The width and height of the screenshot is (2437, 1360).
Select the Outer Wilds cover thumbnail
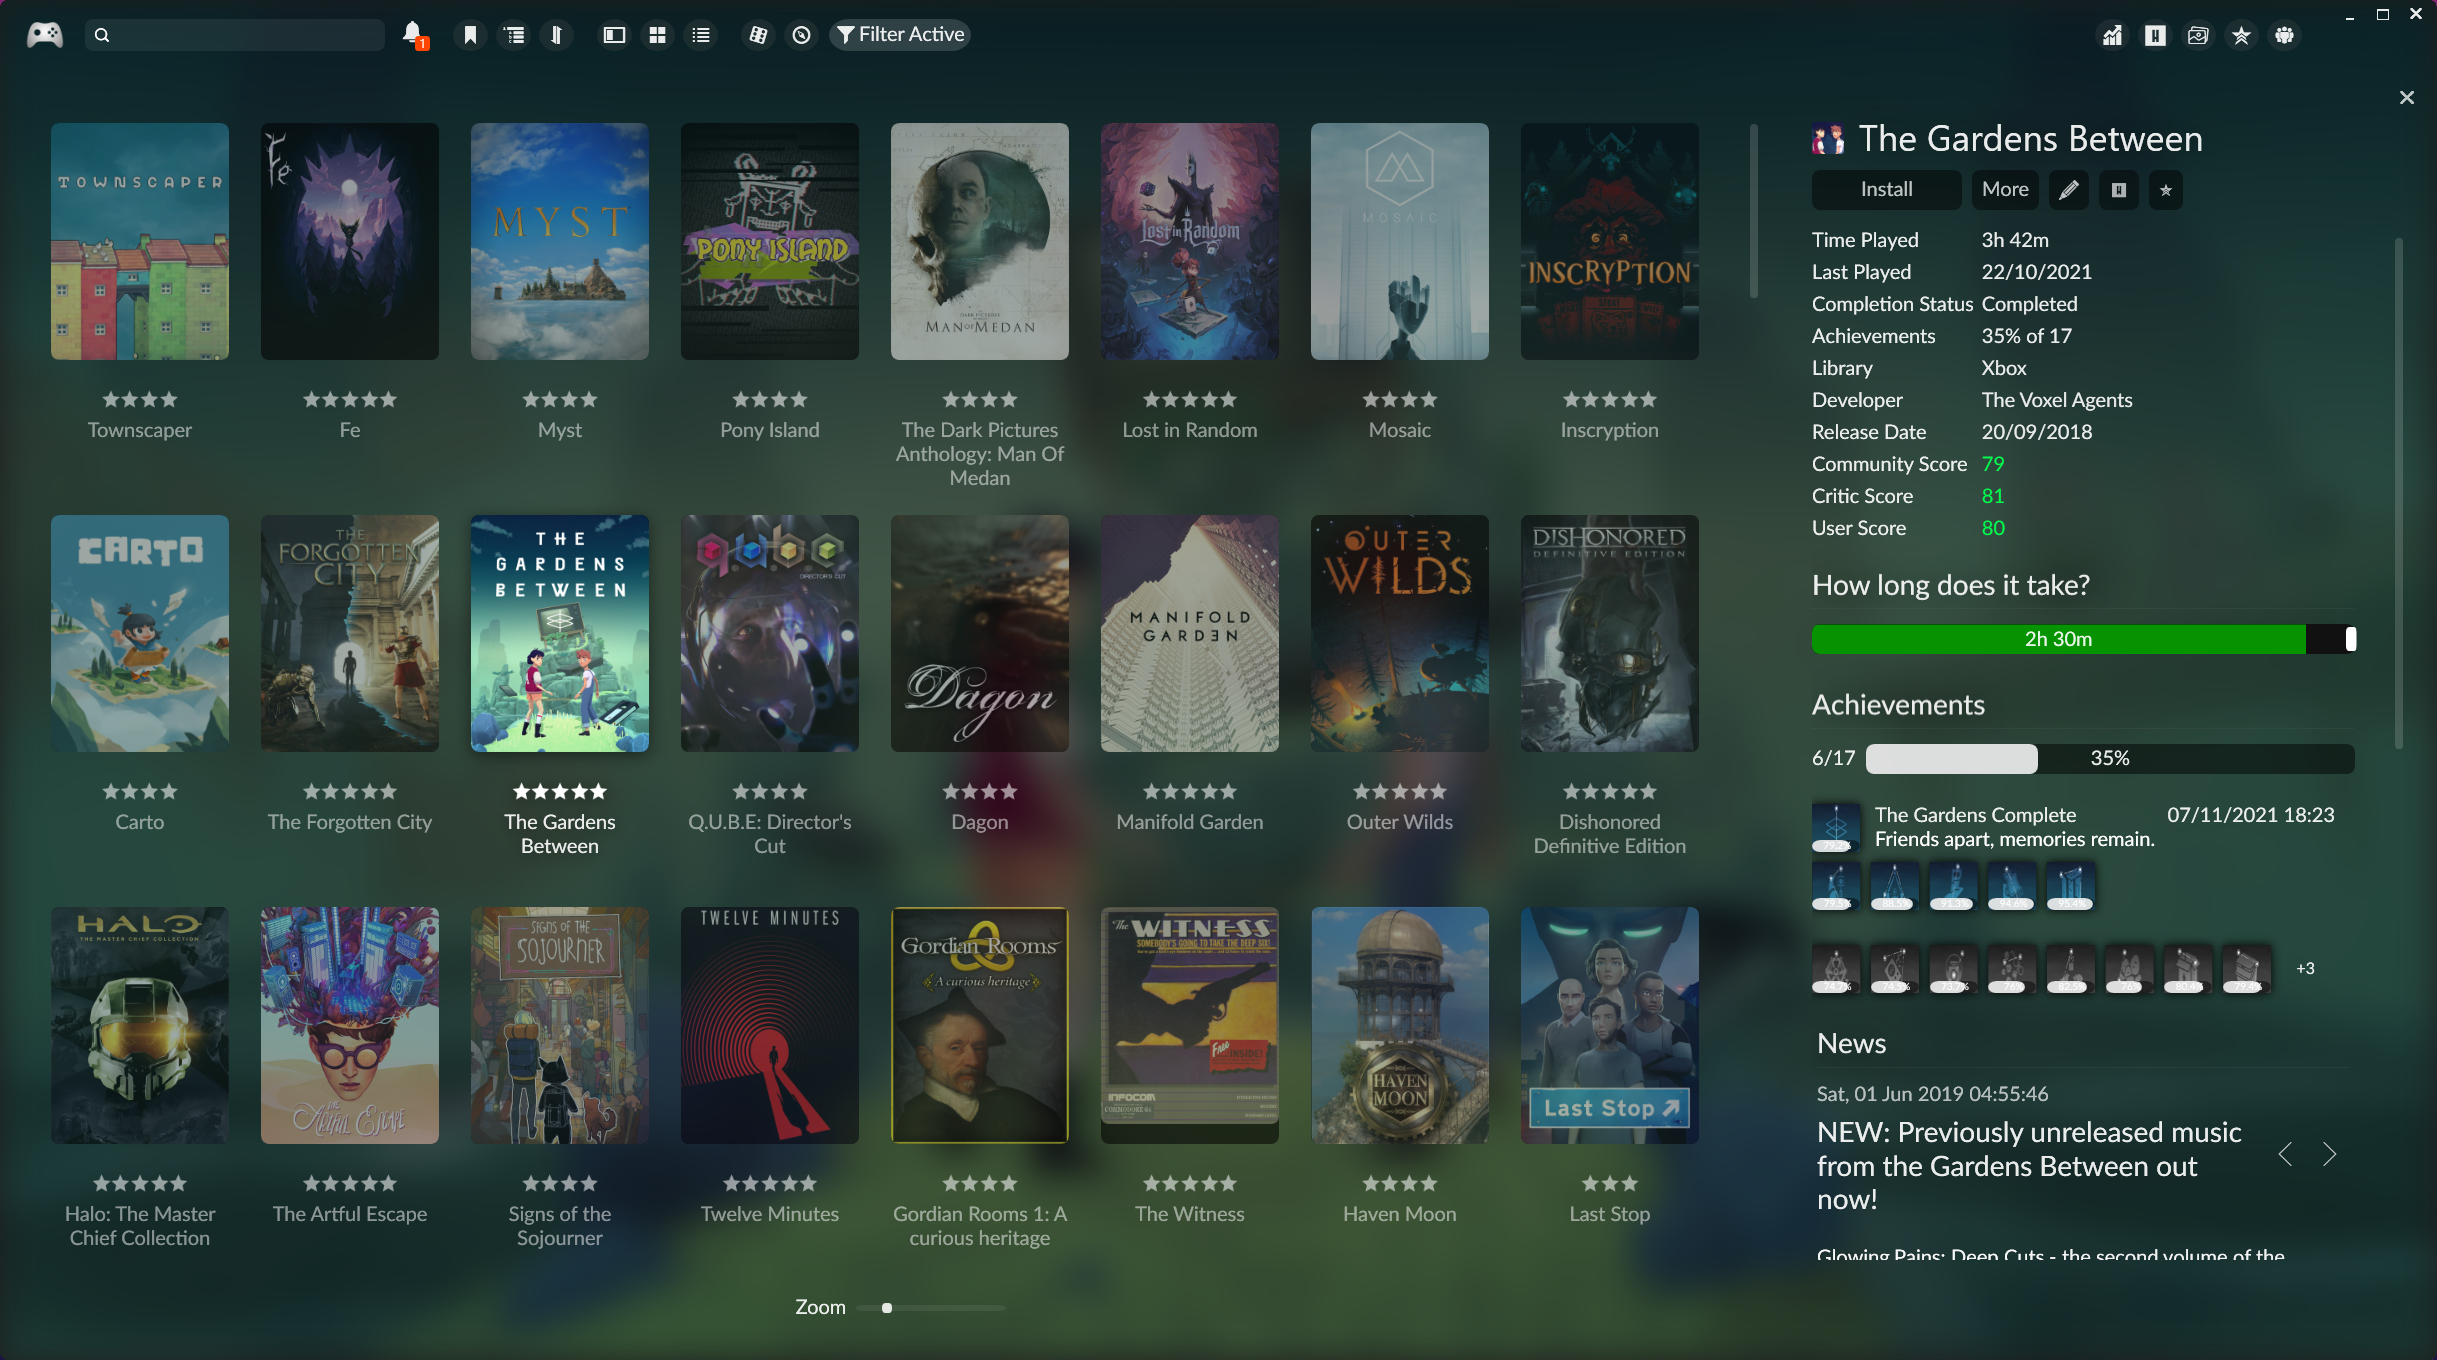pos(1399,633)
